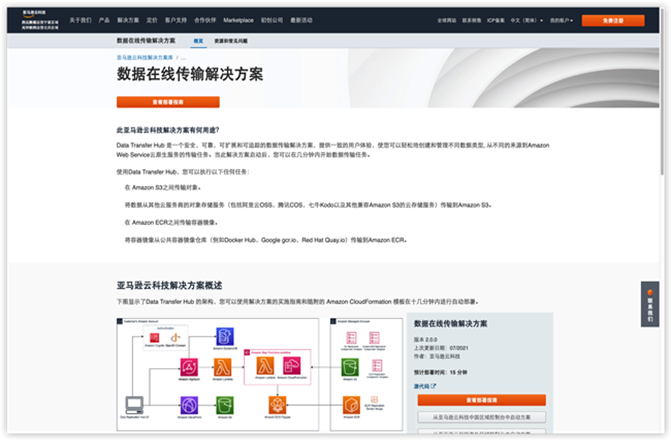This screenshot has height=440, width=671.
Task: Click the Amazon Web Services logo in header
Action: [40, 20]
